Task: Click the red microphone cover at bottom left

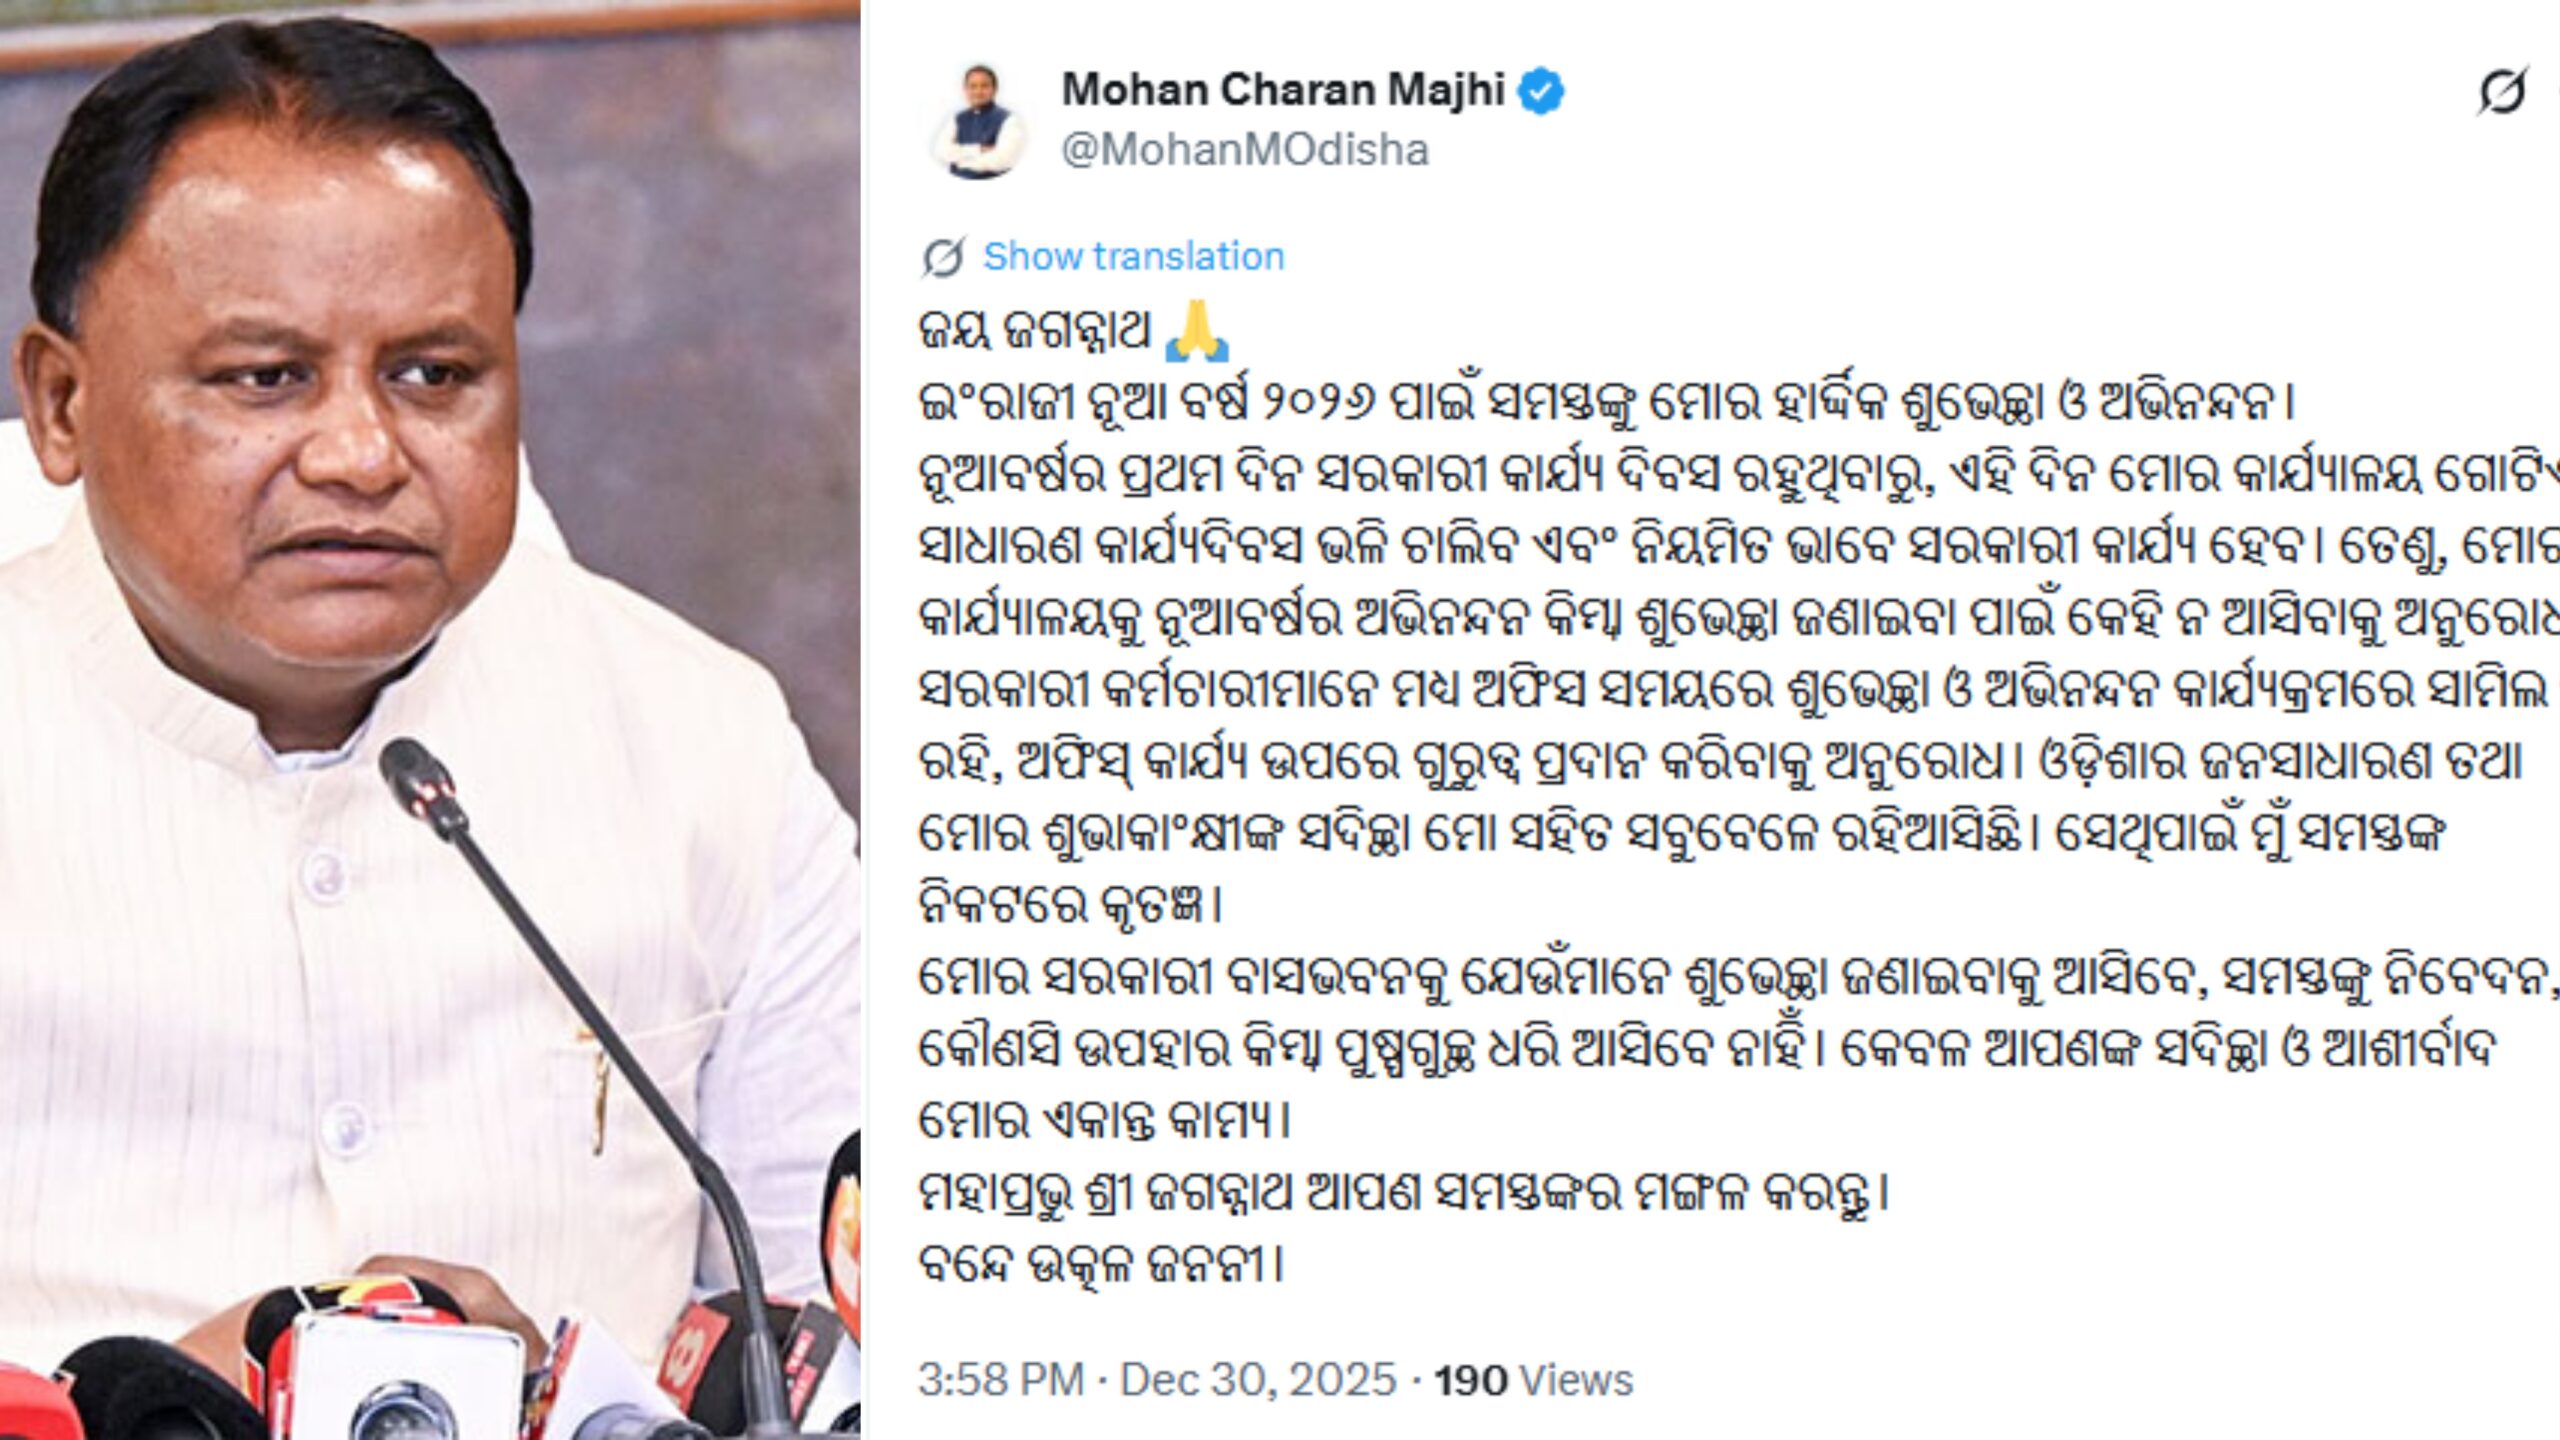Action: point(40,1403)
